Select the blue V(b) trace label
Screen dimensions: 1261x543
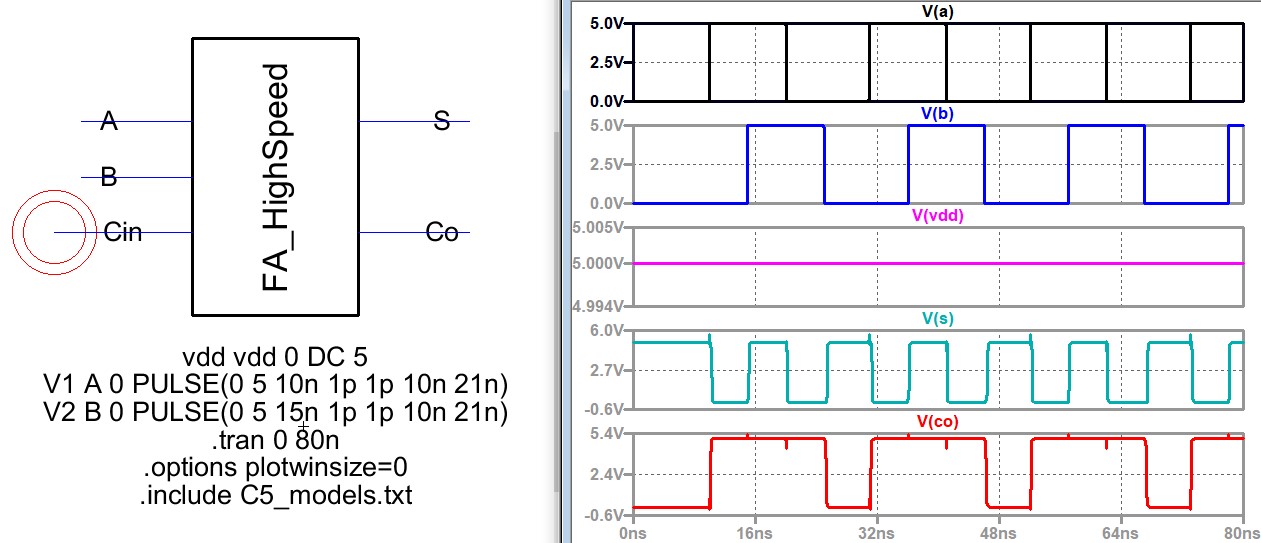tap(937, 114)
